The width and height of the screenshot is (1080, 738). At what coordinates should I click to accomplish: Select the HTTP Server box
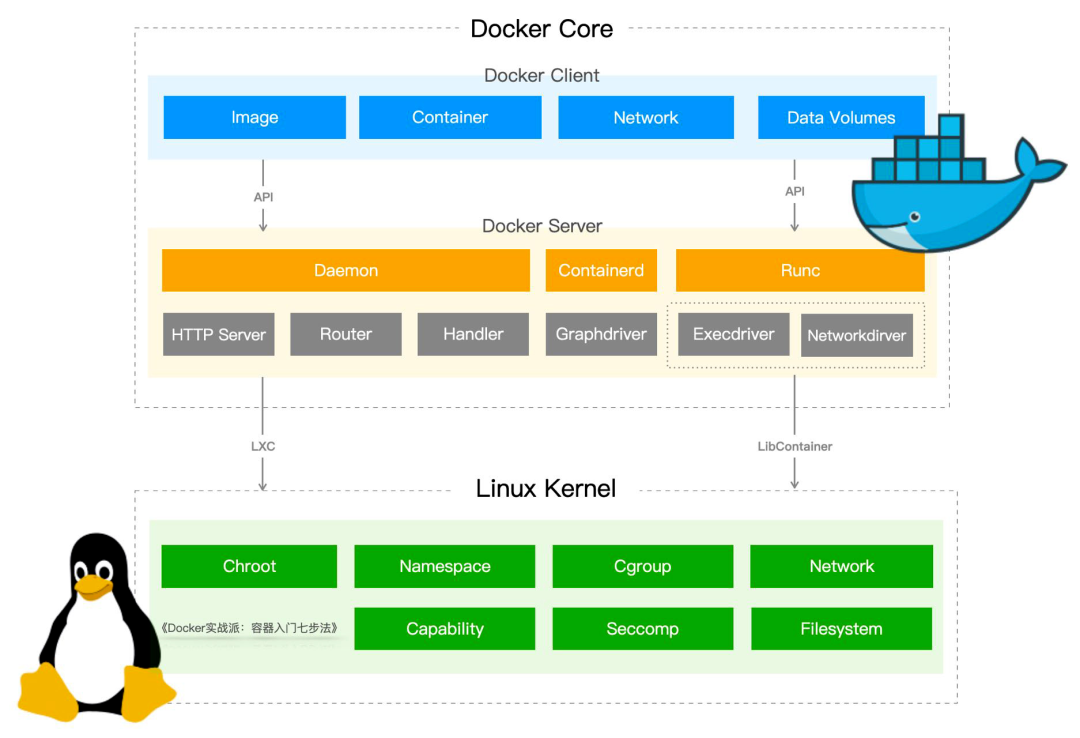(218, 334)
